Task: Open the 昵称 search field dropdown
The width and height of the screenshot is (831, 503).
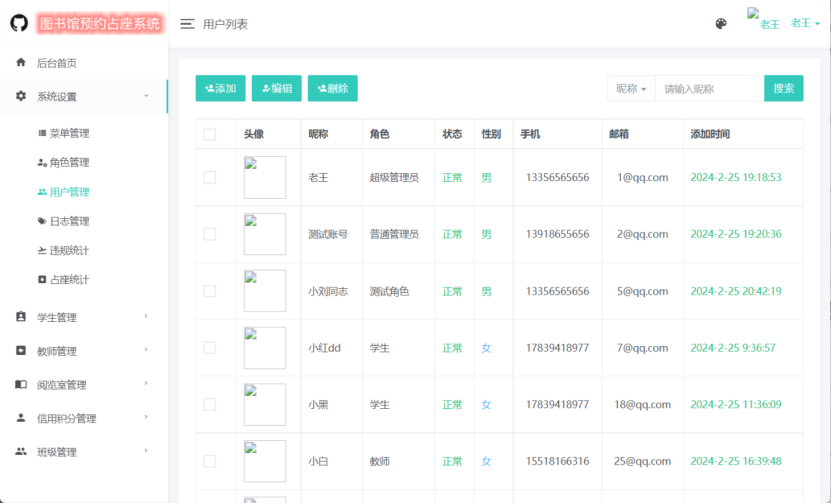Action: click(631, 89)
